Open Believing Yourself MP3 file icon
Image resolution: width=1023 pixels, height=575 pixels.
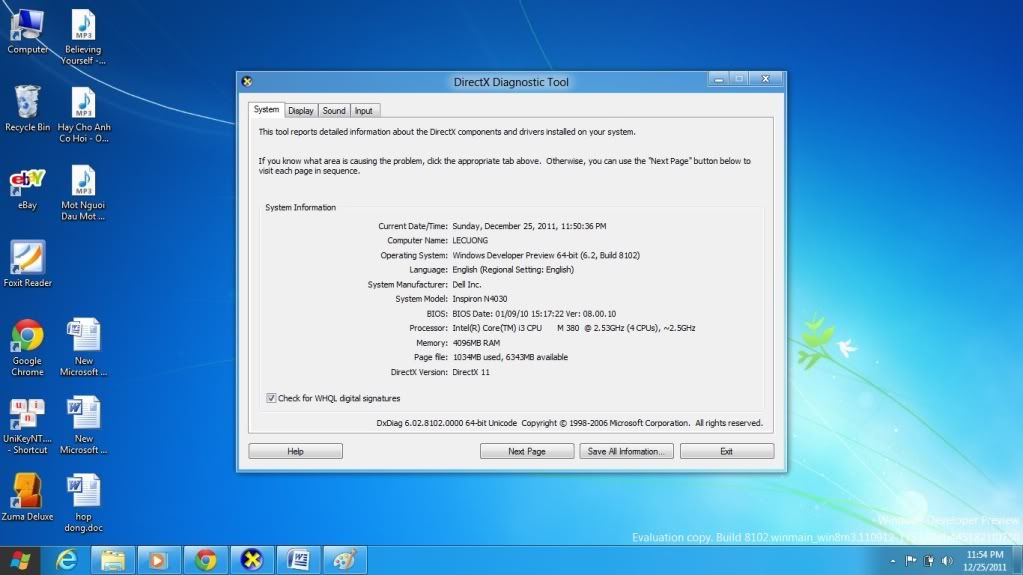pos(83,36)
